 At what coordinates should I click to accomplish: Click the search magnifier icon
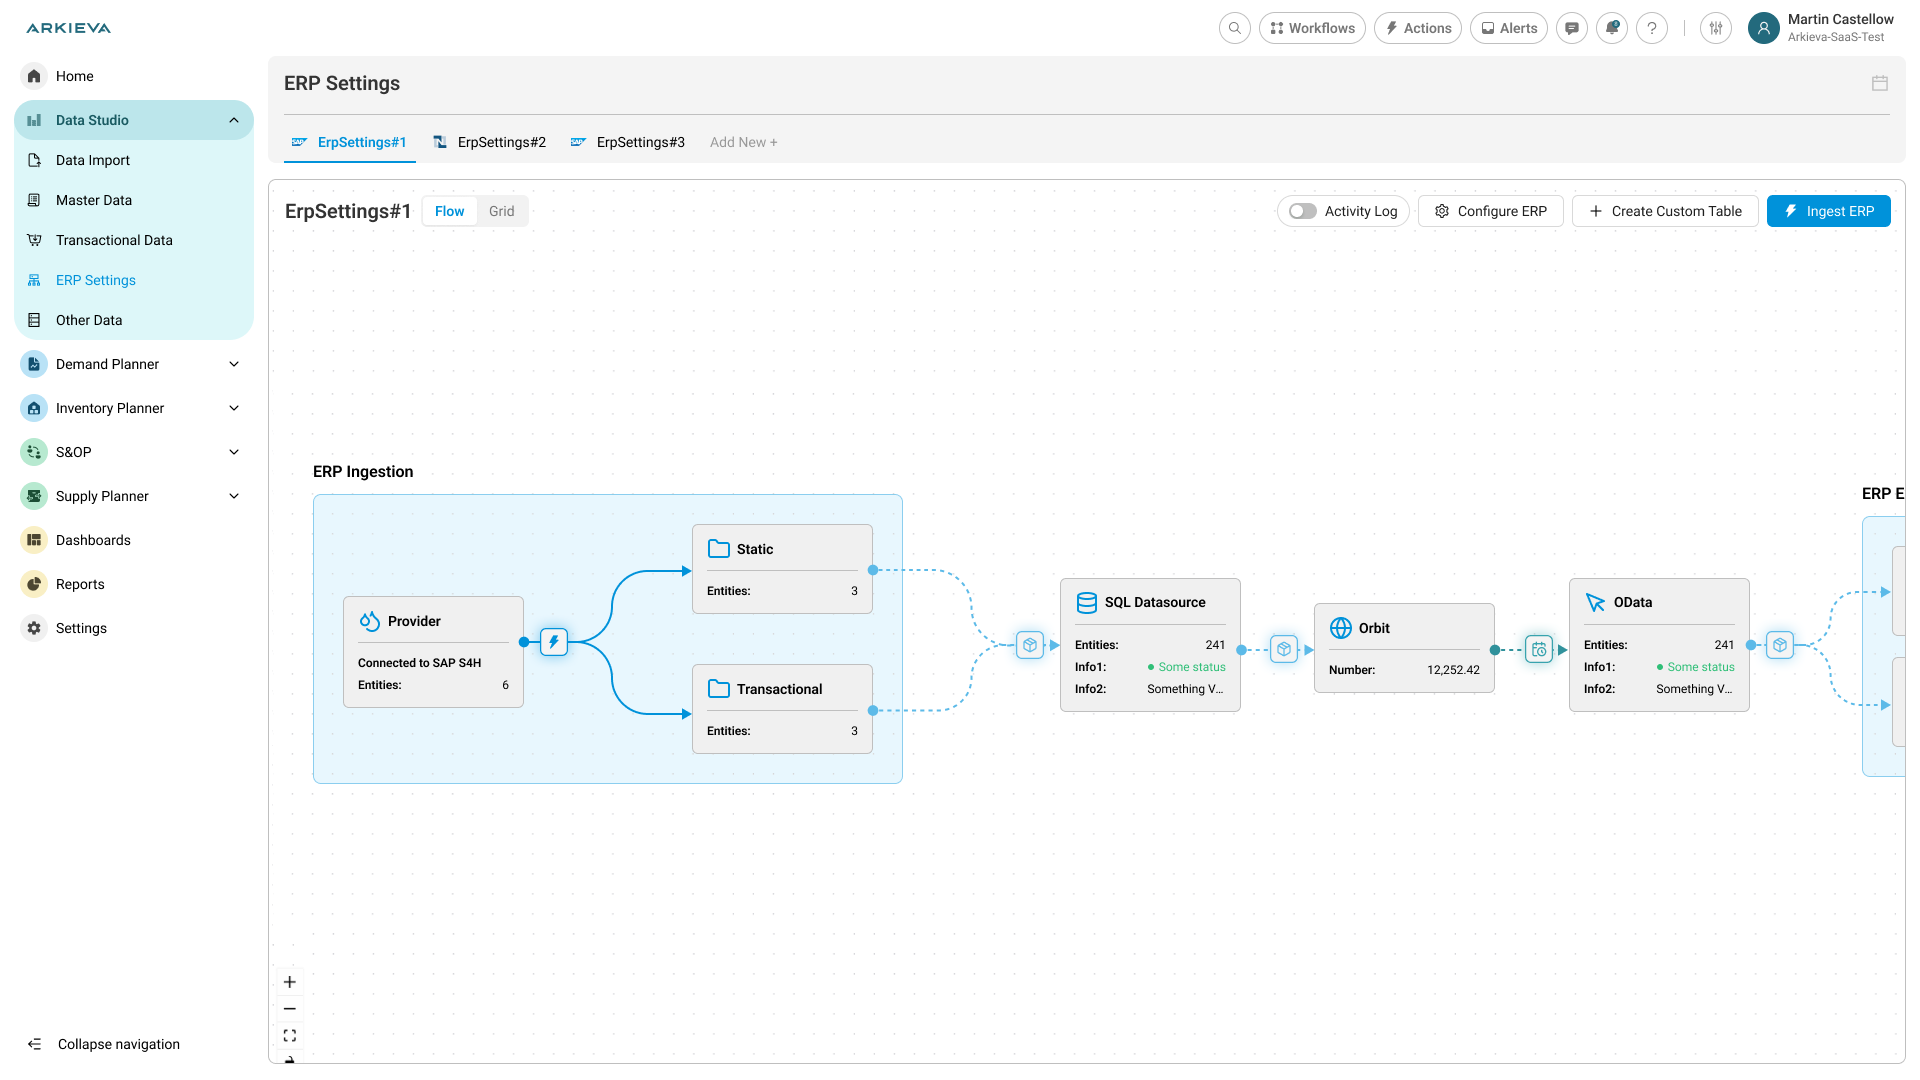1235,28
